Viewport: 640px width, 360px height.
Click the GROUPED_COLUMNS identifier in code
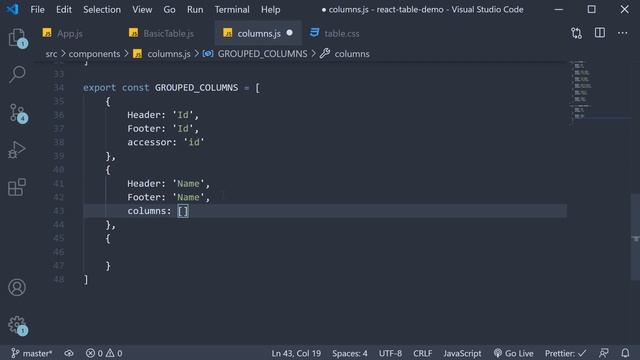[196, 88]
